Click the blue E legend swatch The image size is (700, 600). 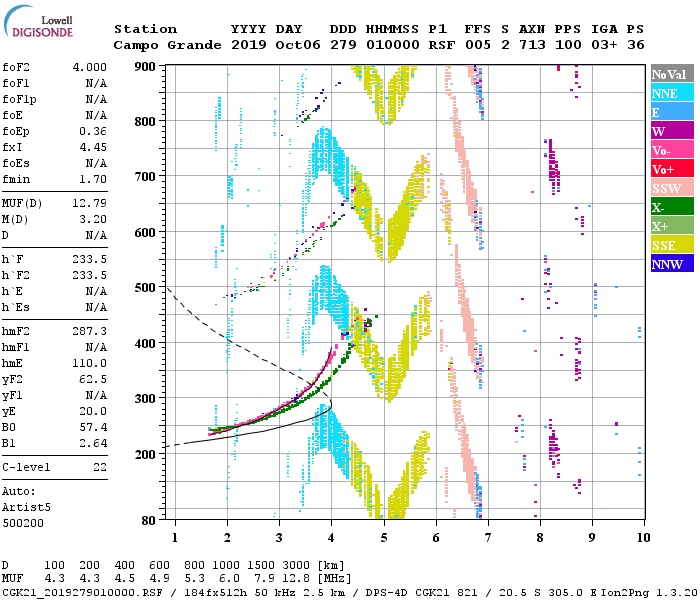(x=671, y=112)
